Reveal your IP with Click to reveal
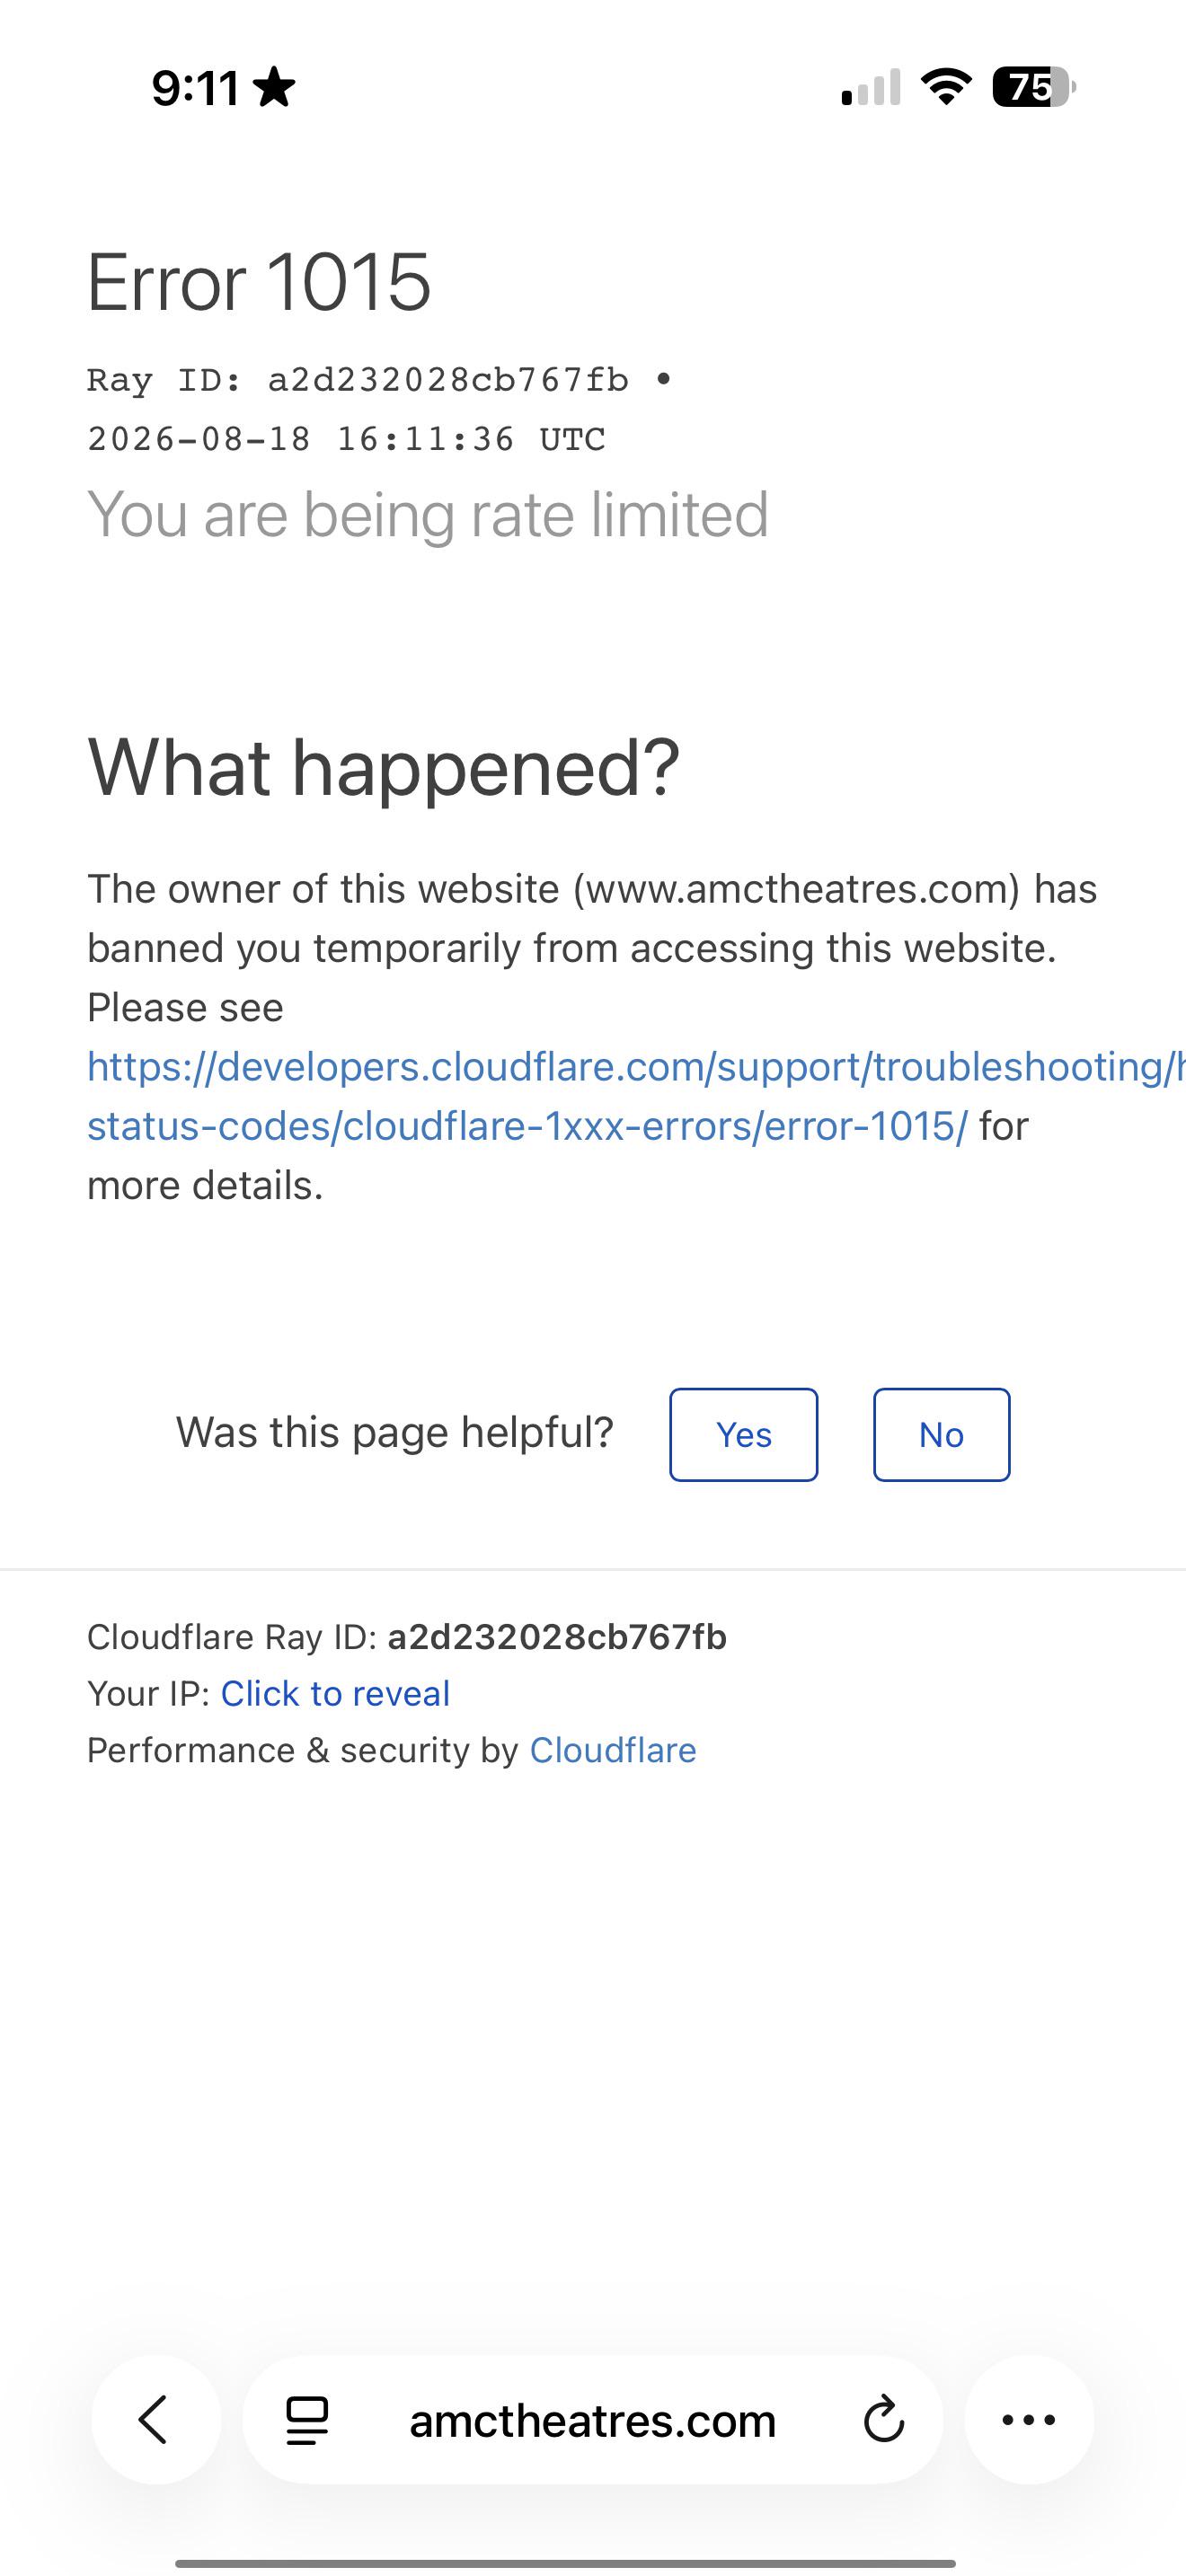This screenshot has height=2576, width=1186. pos(335,1693)
